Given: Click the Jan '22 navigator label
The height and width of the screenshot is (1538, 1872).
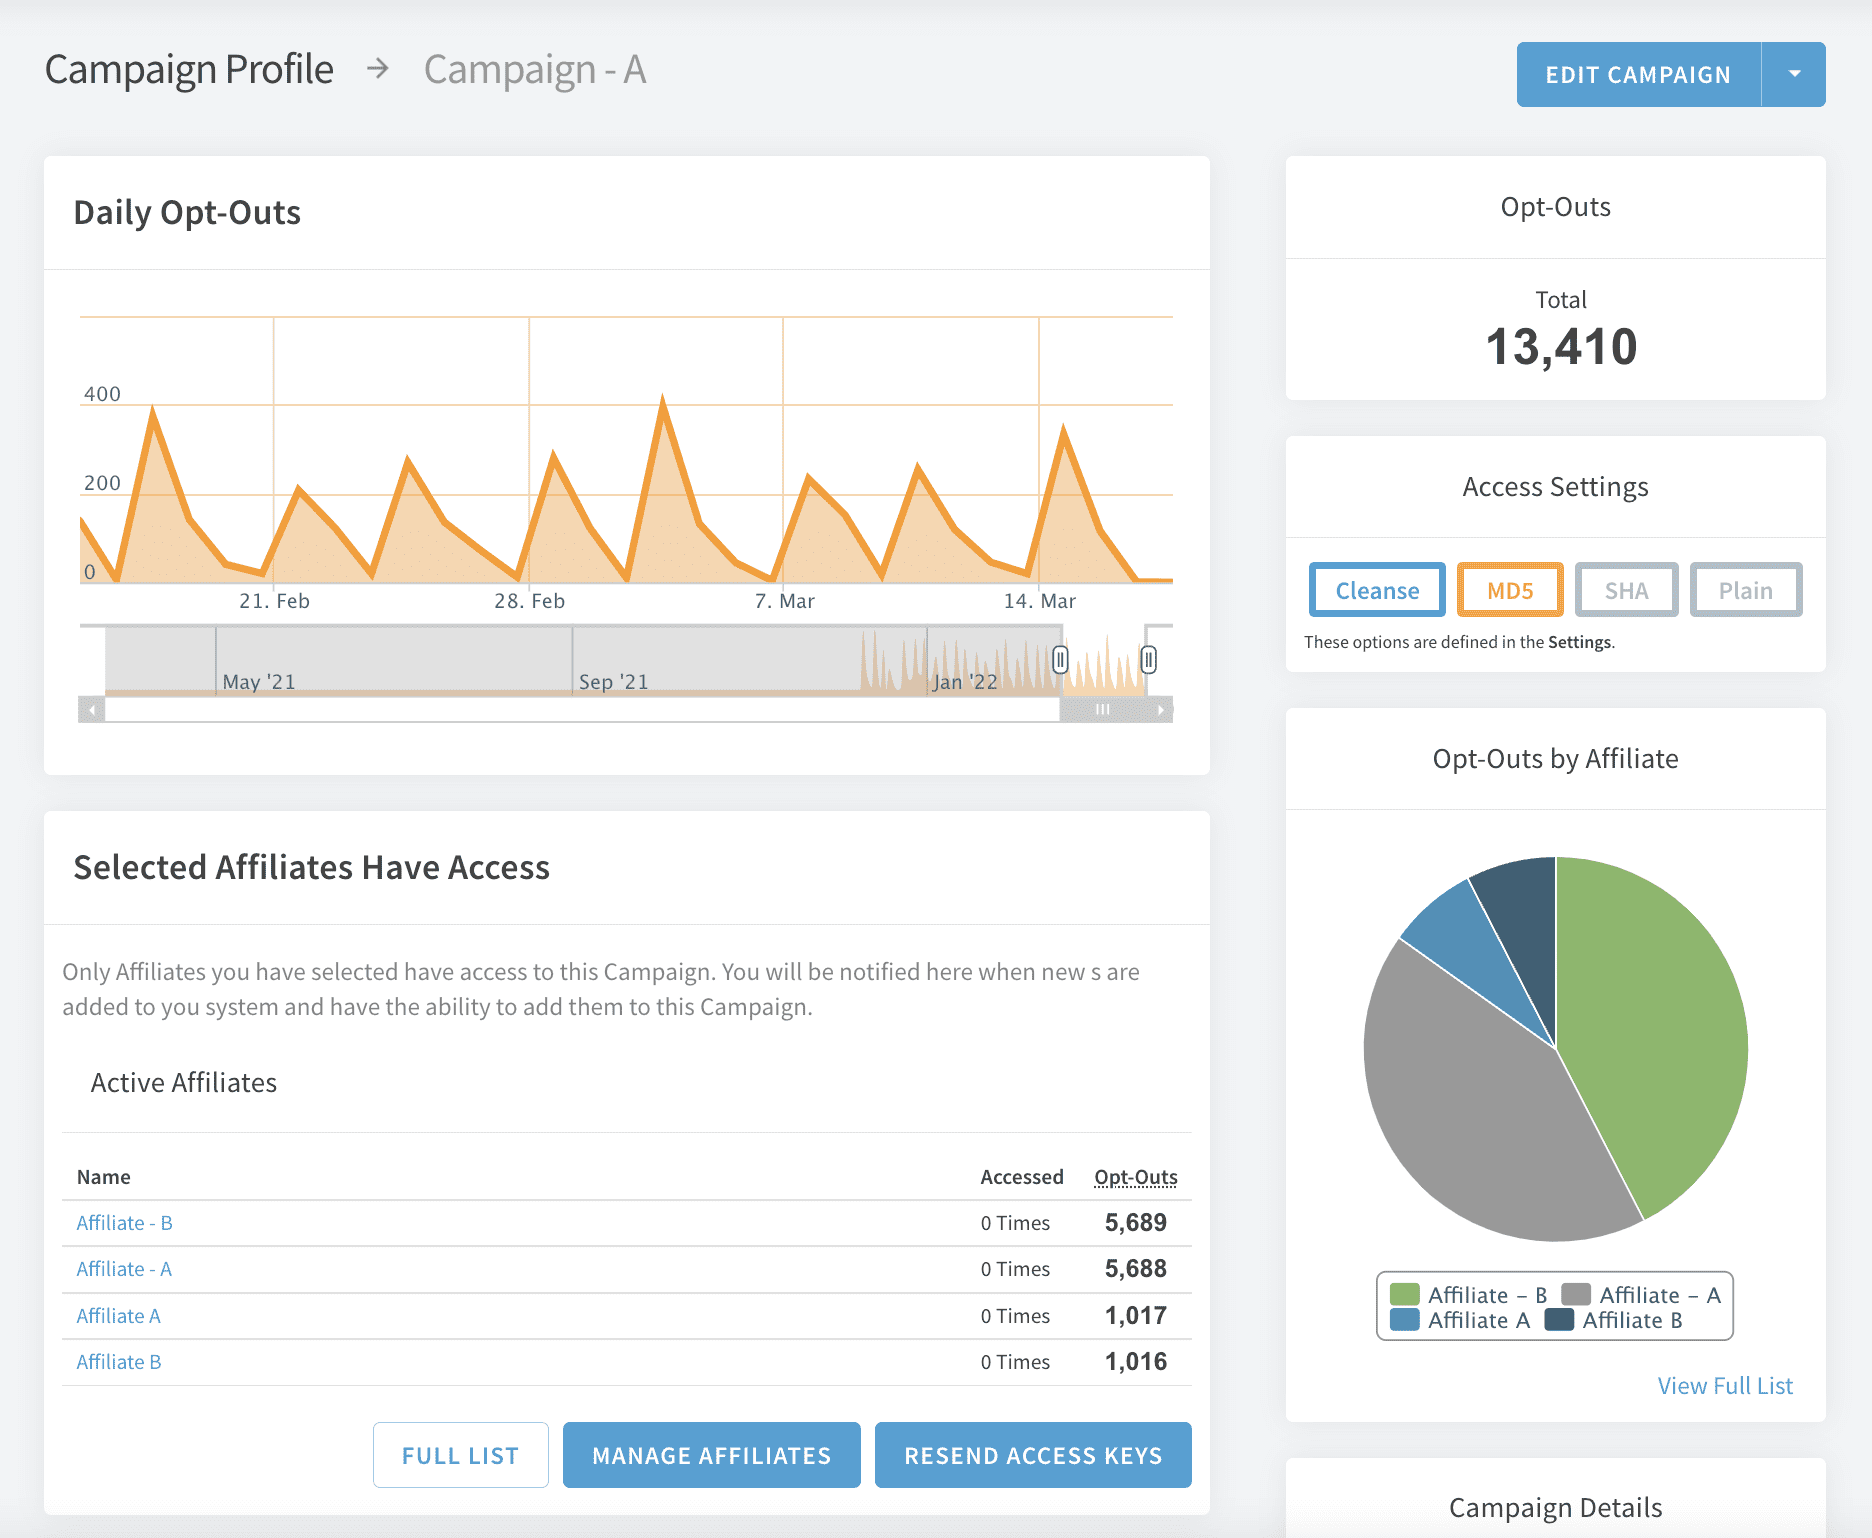Looking at the screenshot, I should [x=965, y=682].
